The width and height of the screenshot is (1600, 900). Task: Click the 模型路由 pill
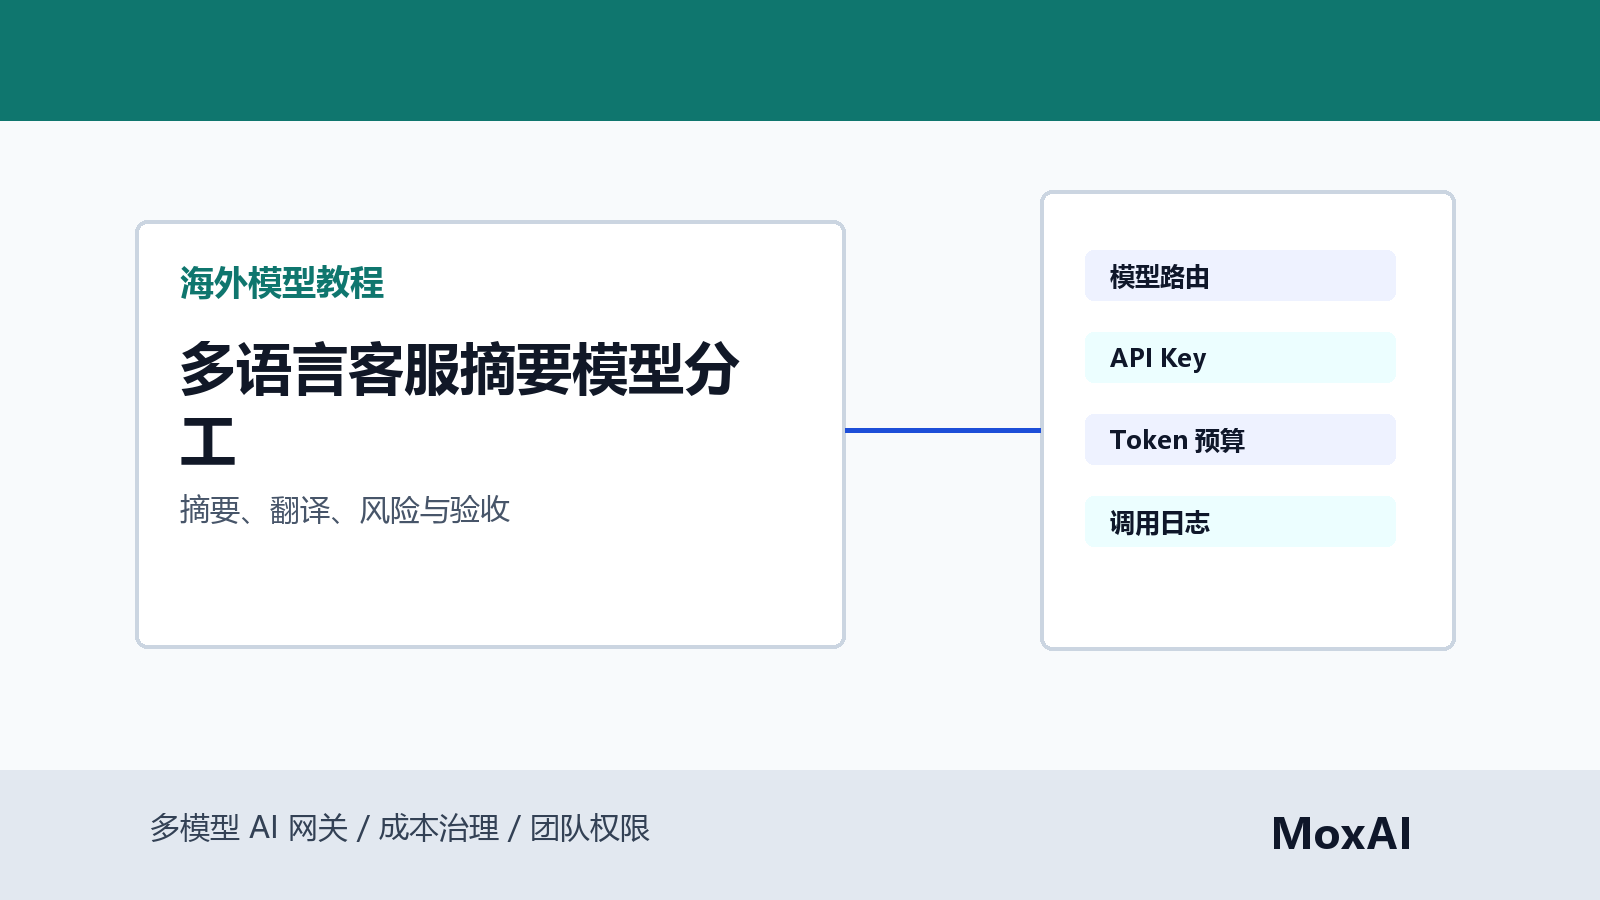1240,276
